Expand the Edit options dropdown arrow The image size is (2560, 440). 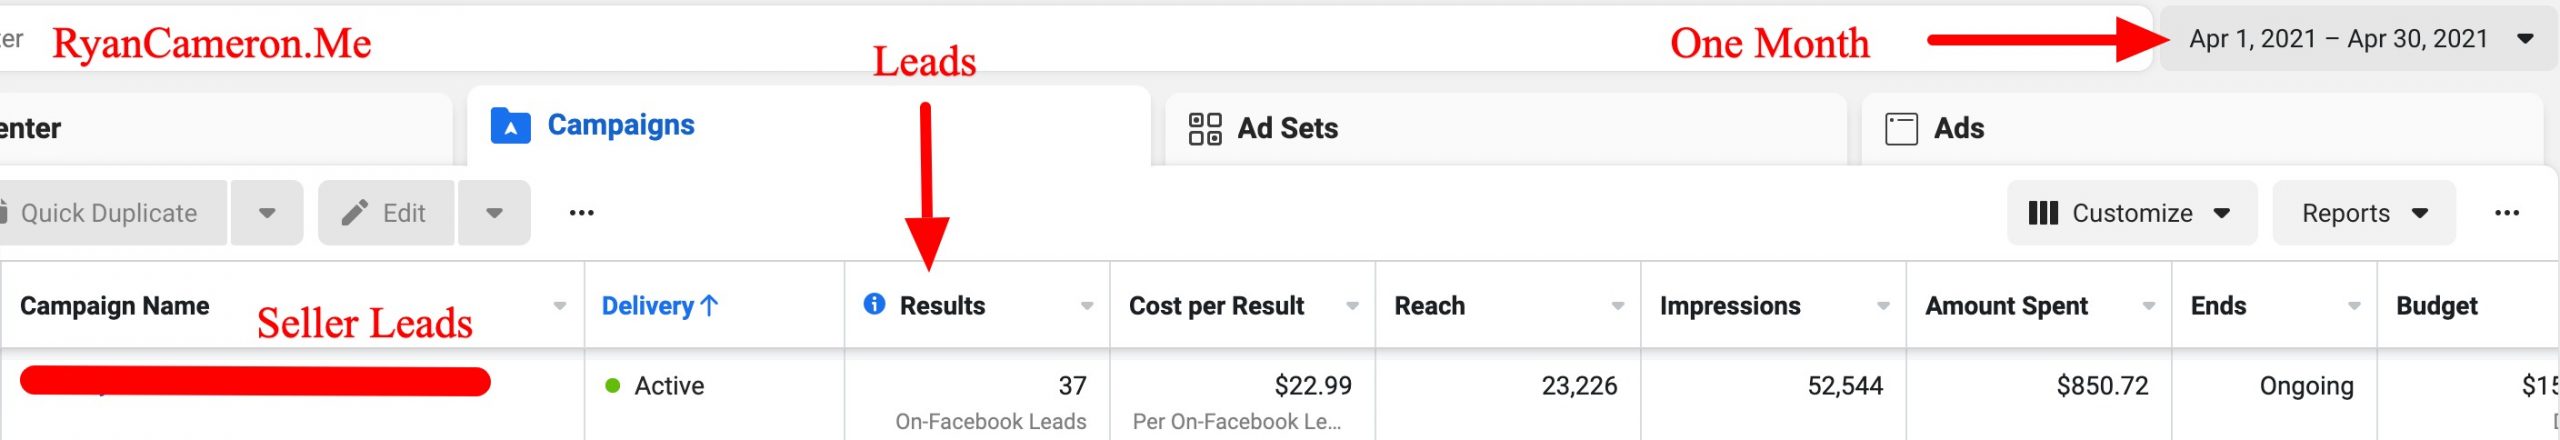494,213
